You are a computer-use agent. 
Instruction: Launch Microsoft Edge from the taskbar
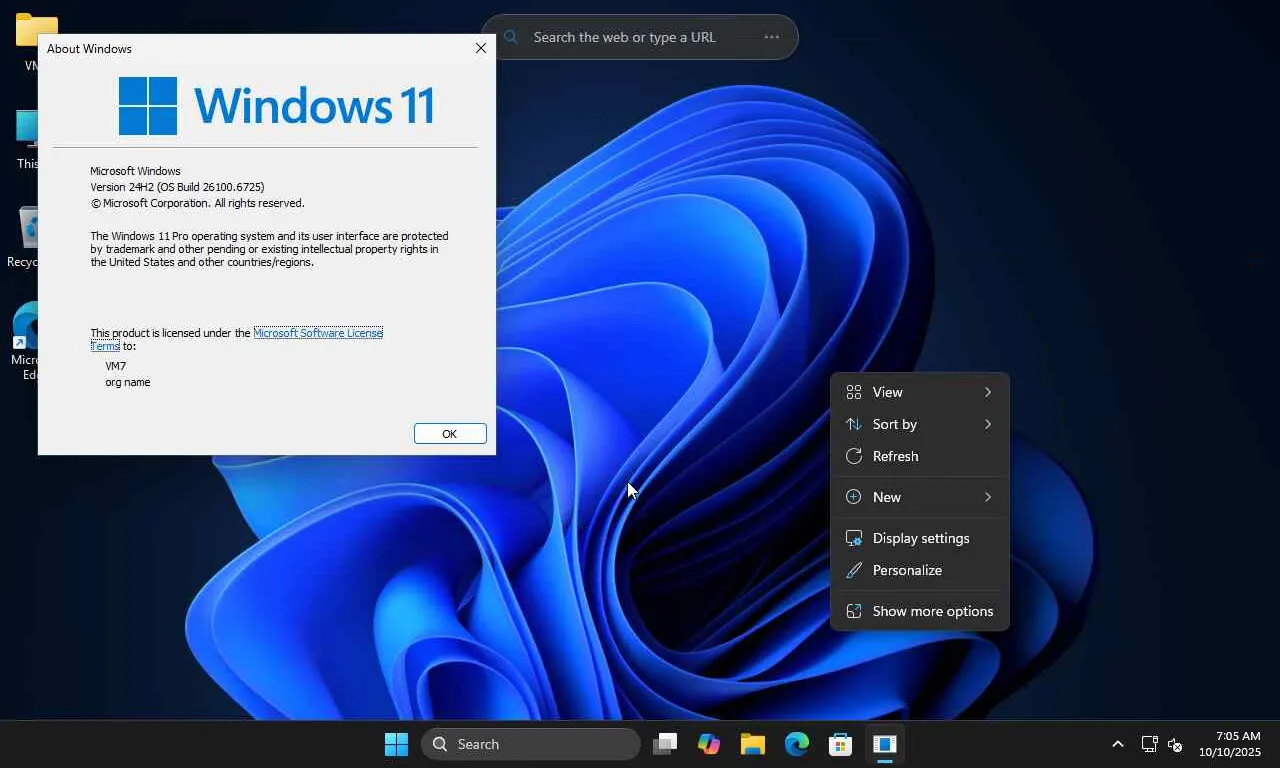(x=797, y=744)
